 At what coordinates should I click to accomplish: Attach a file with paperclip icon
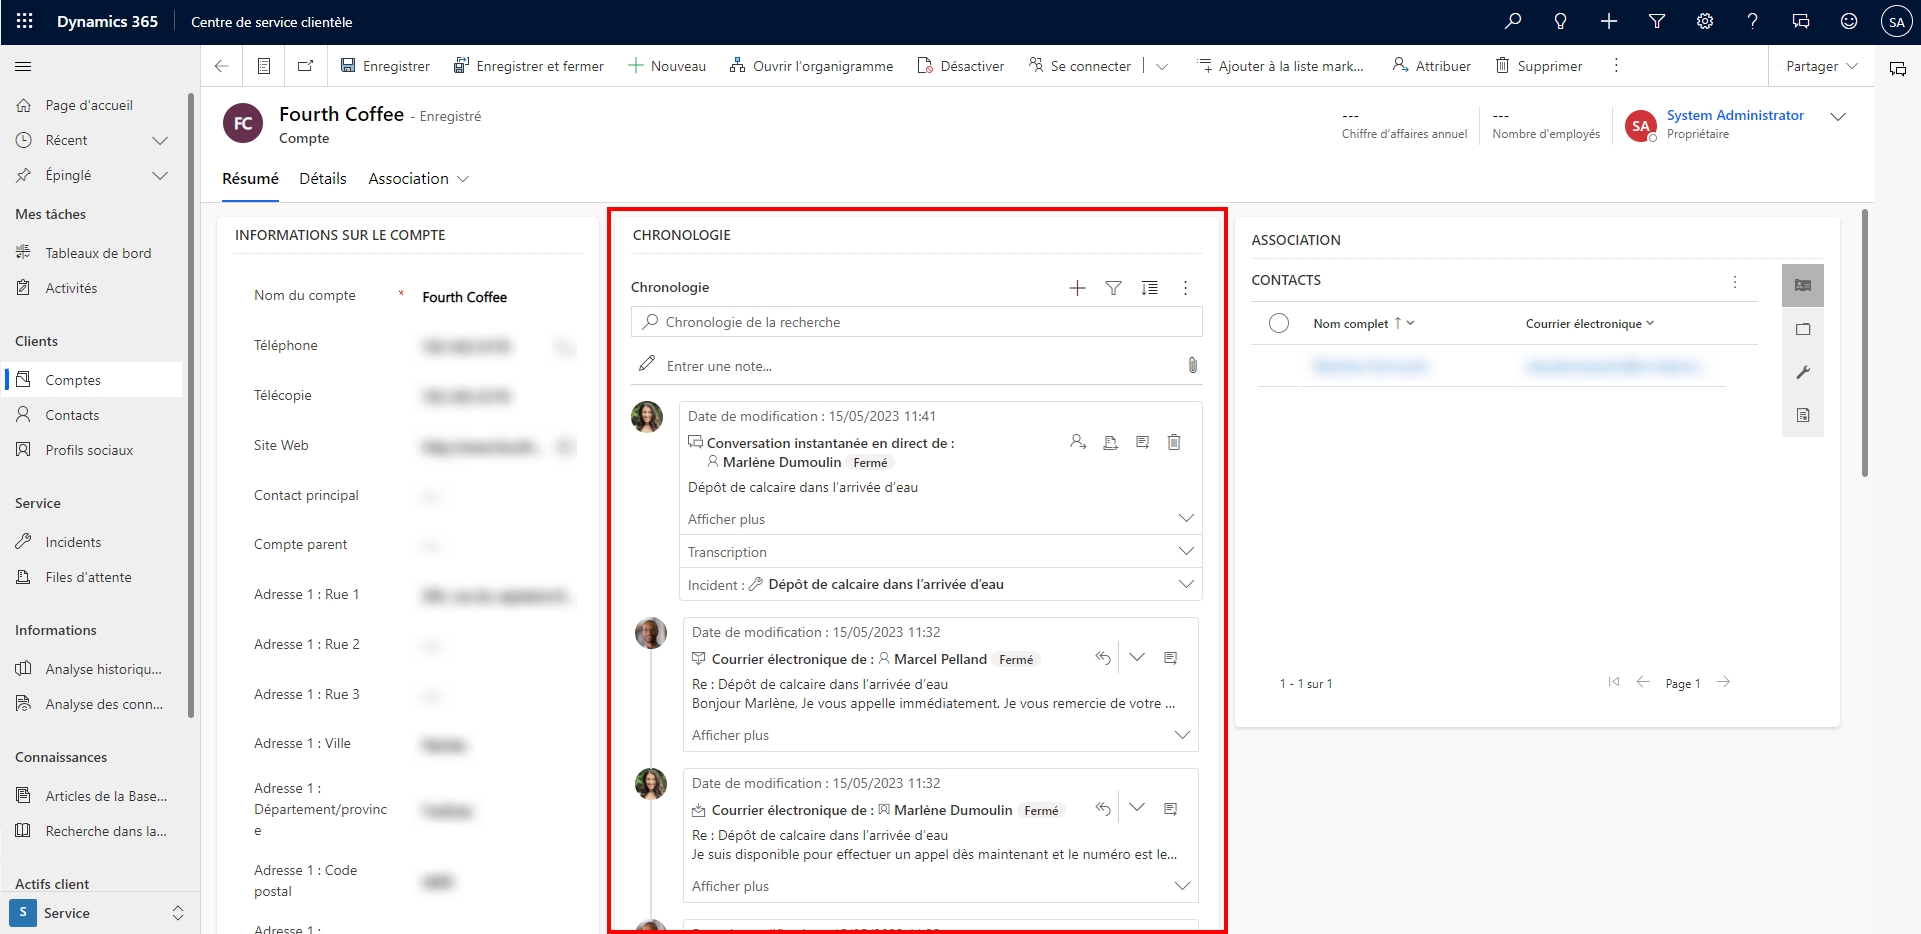(1192, 365)
